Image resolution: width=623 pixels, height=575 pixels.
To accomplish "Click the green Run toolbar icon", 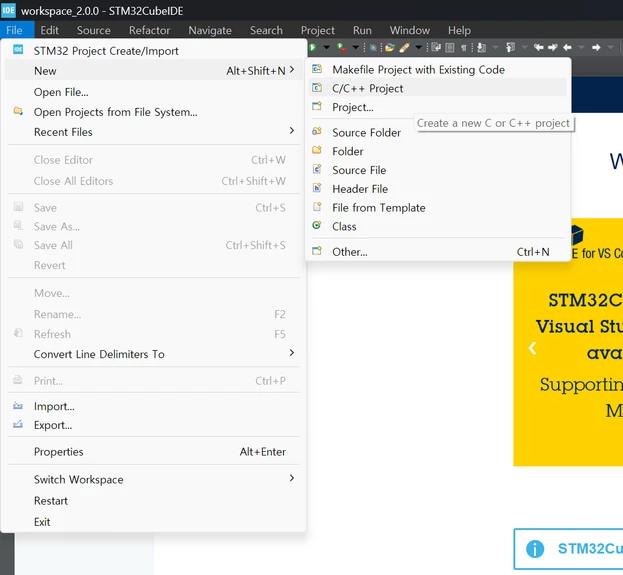I will [x=313, y=48].
